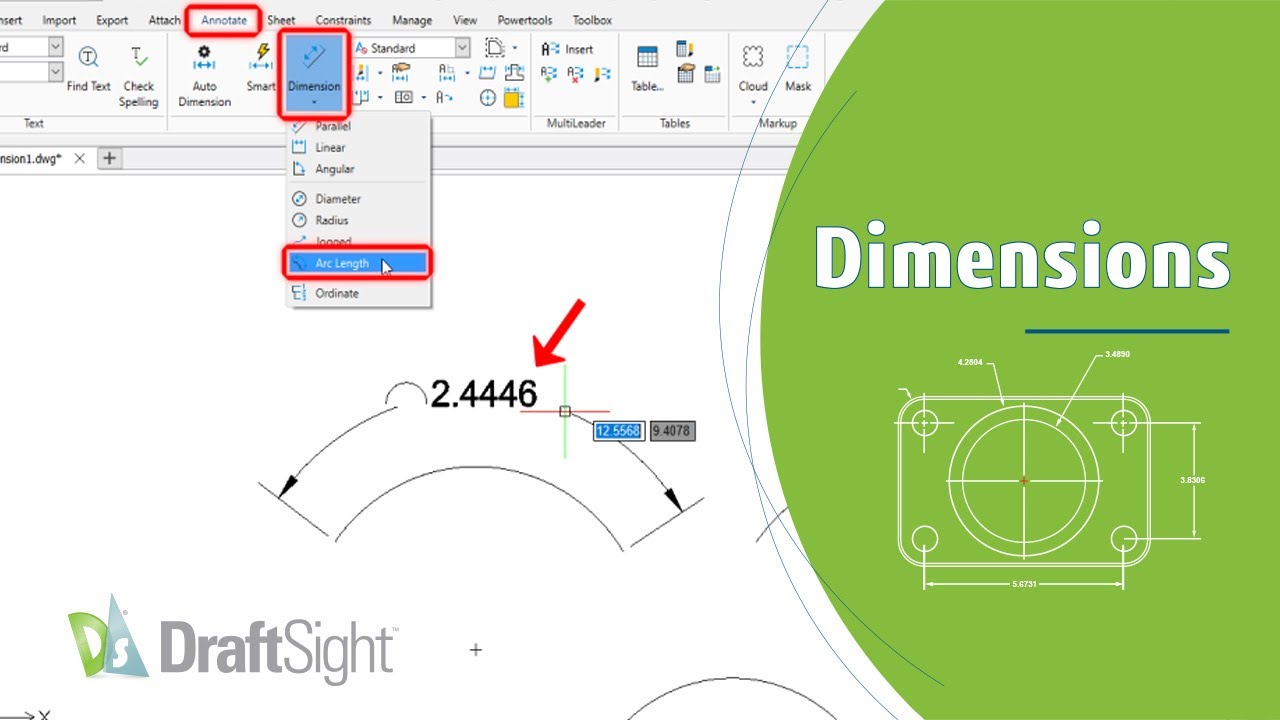Click the 2.4446 arc length dimension text

click(483, 394)
